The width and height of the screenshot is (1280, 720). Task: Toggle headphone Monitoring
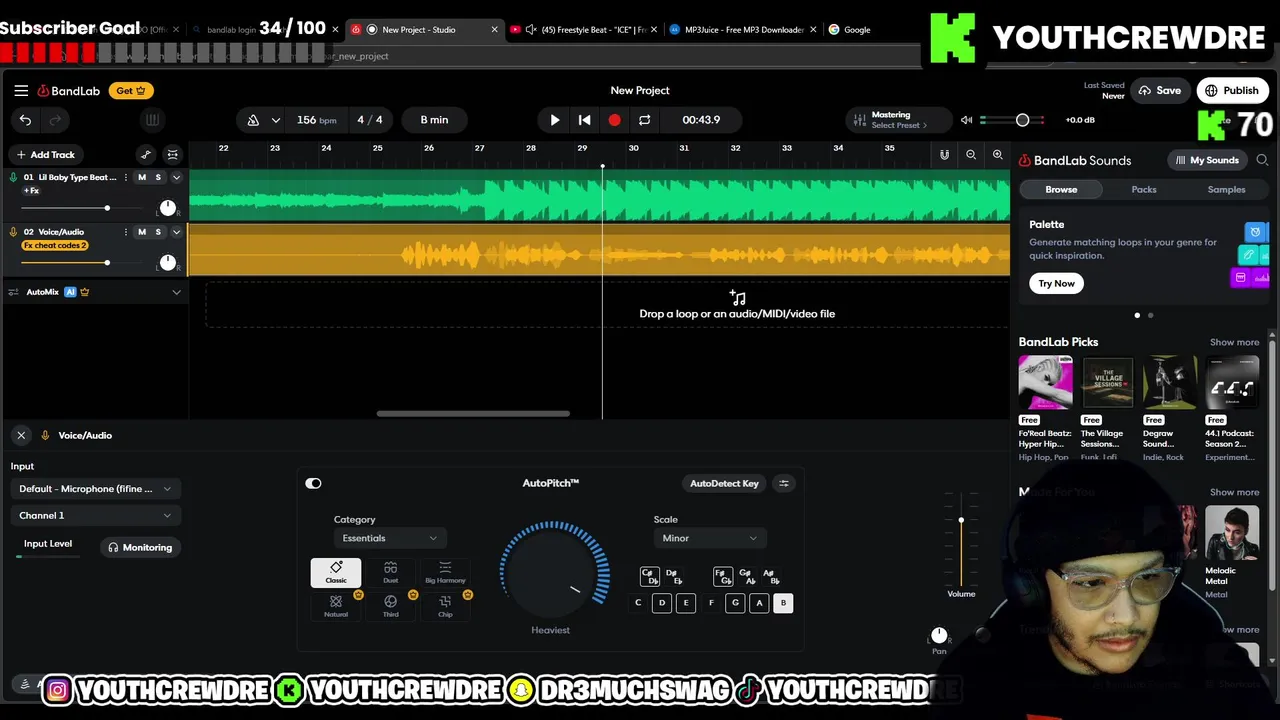pyautogui.click(x=140, y=547)
